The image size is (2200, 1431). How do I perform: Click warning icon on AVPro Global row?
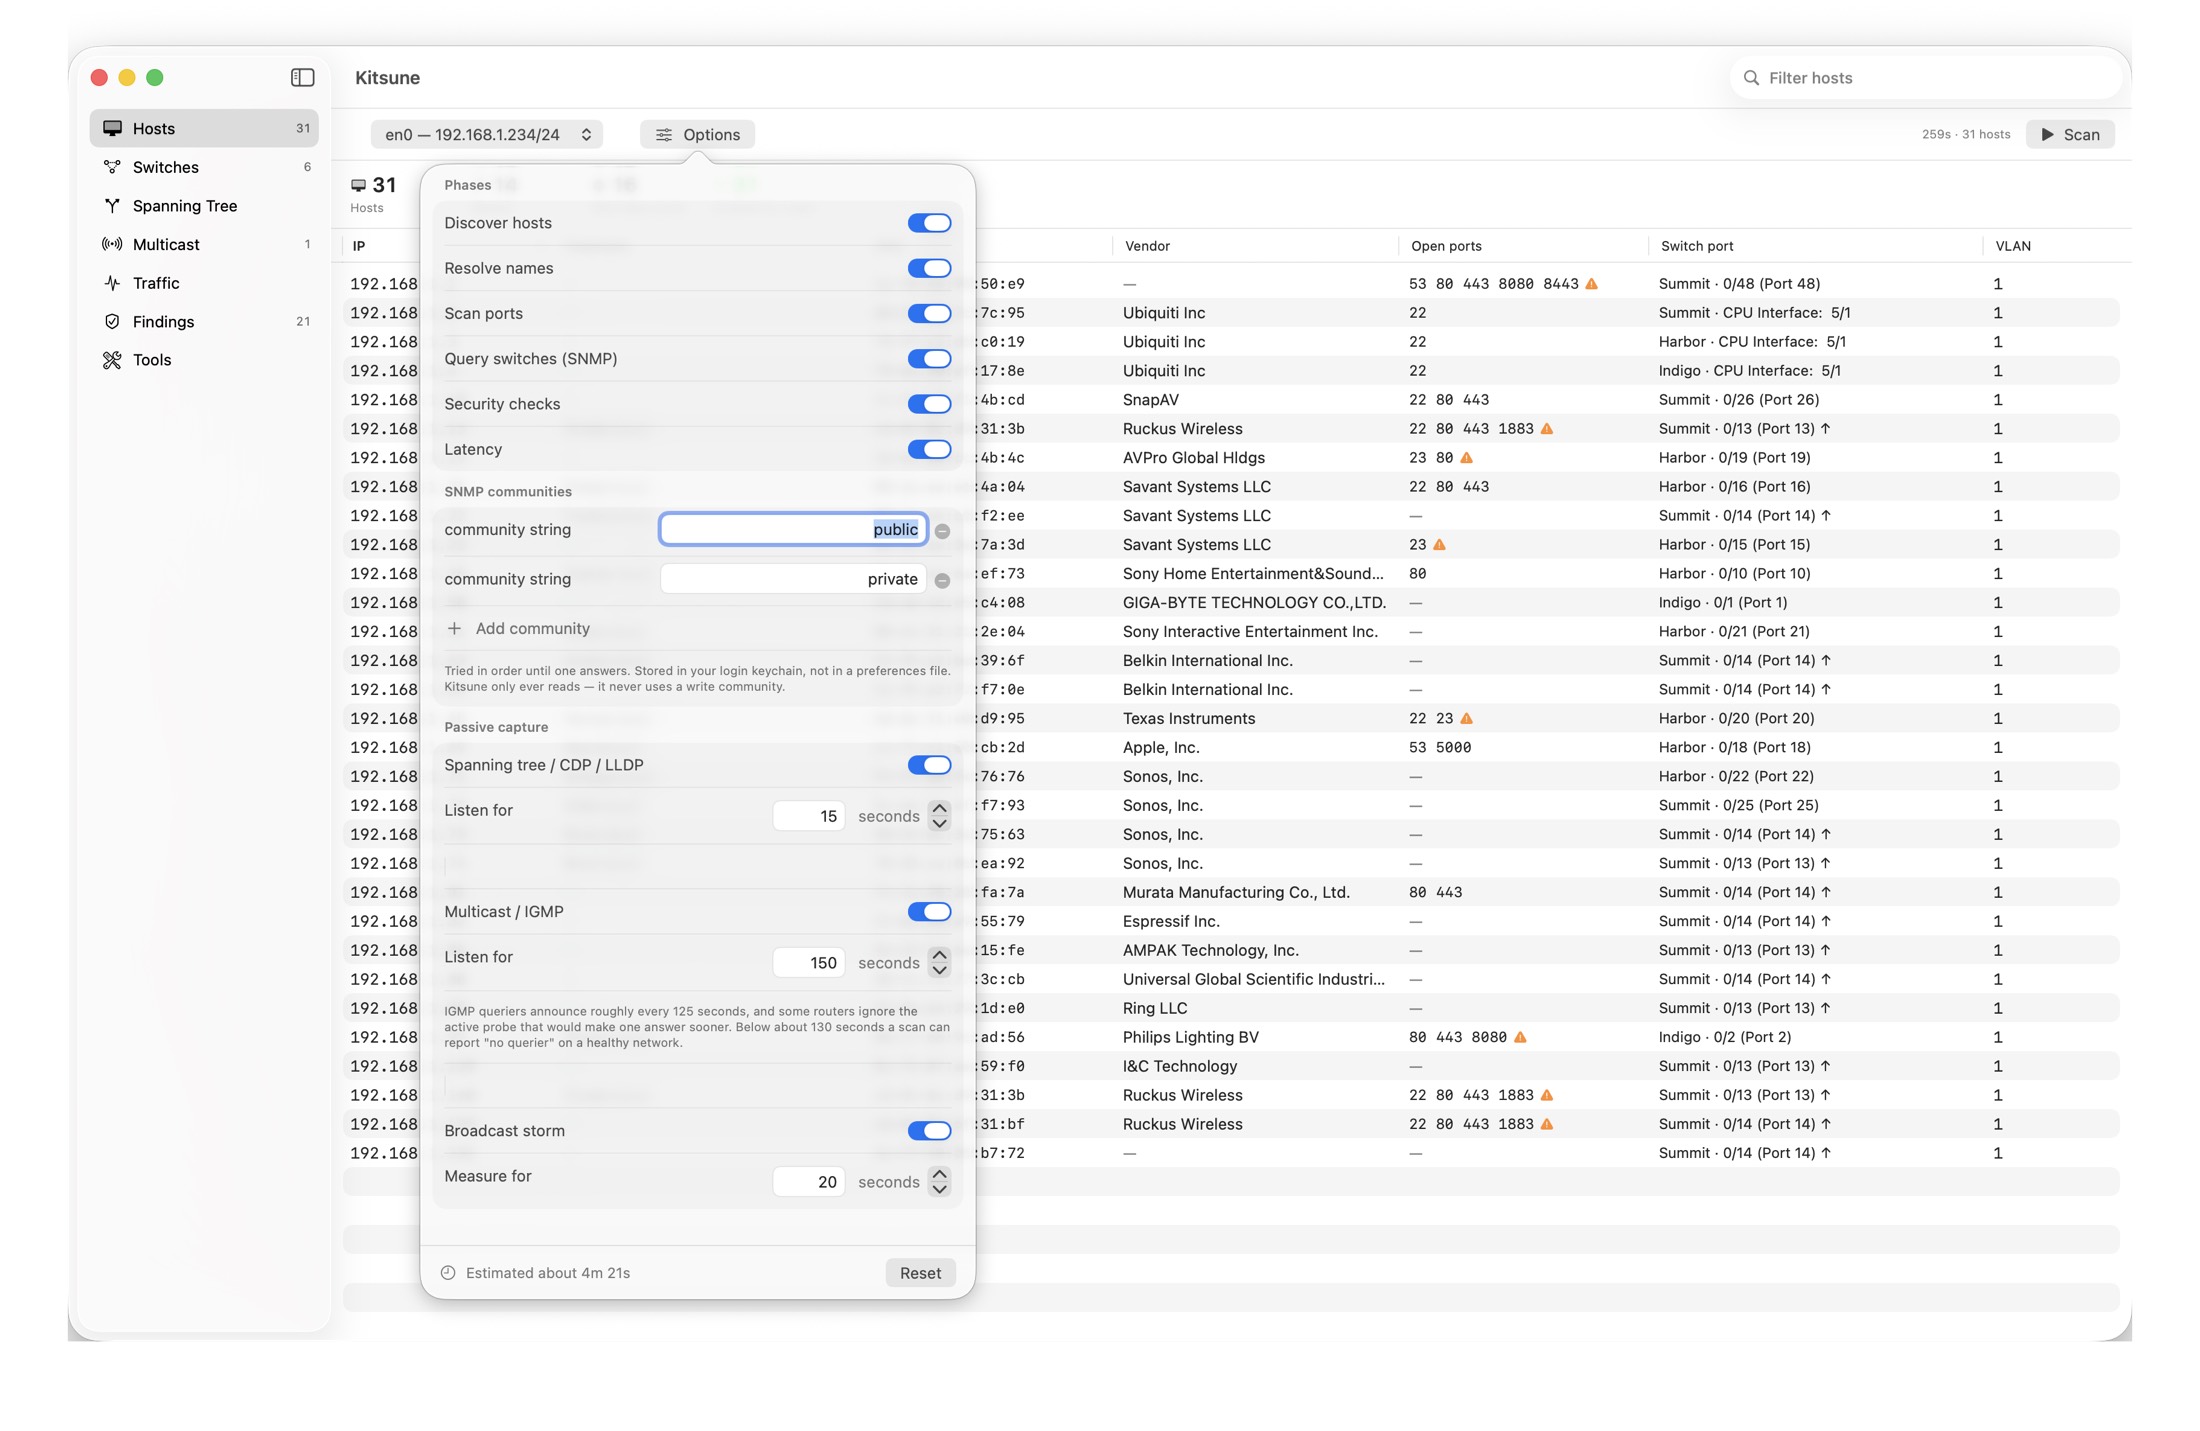pos(1466,458)
